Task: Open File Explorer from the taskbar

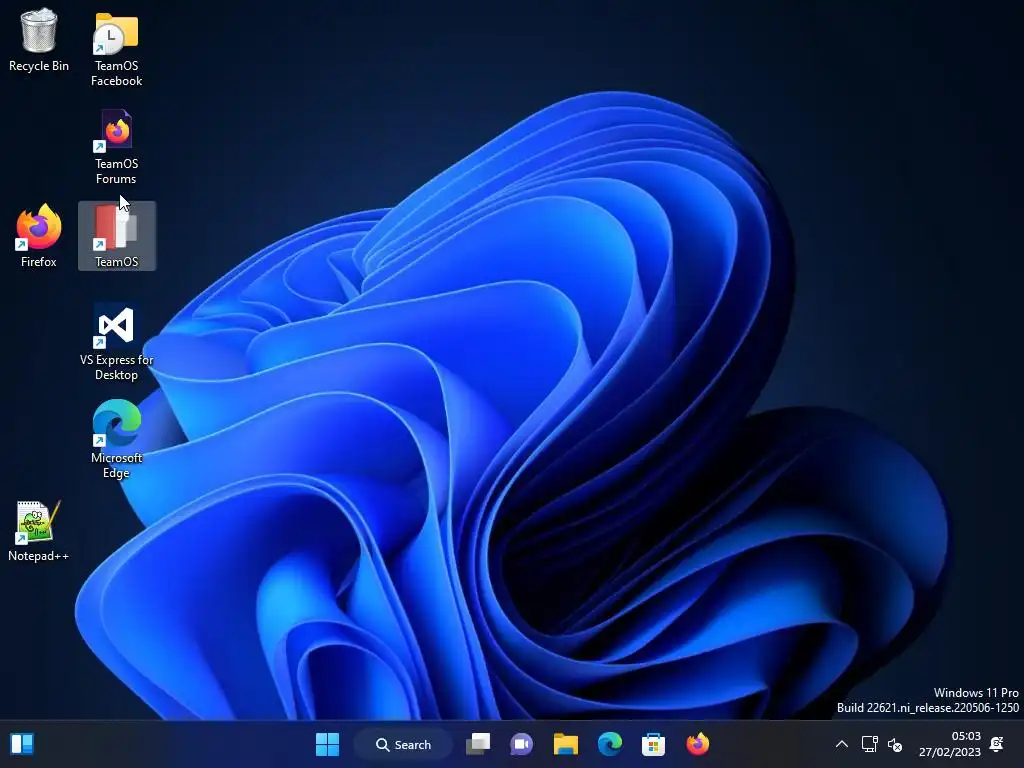Action: [x=566, y=744]
